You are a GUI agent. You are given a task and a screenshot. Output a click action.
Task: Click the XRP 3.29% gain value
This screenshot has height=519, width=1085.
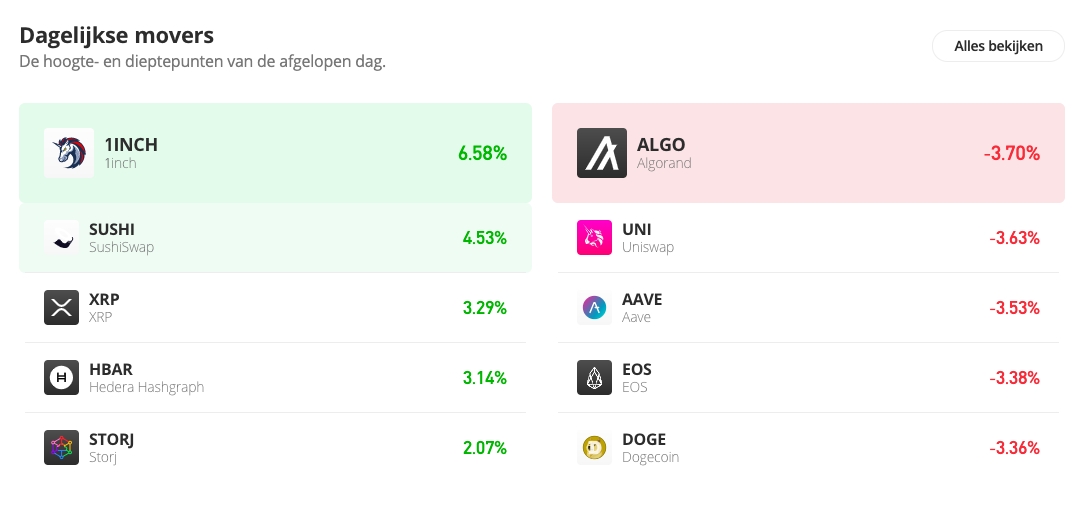tap(484, 308)
